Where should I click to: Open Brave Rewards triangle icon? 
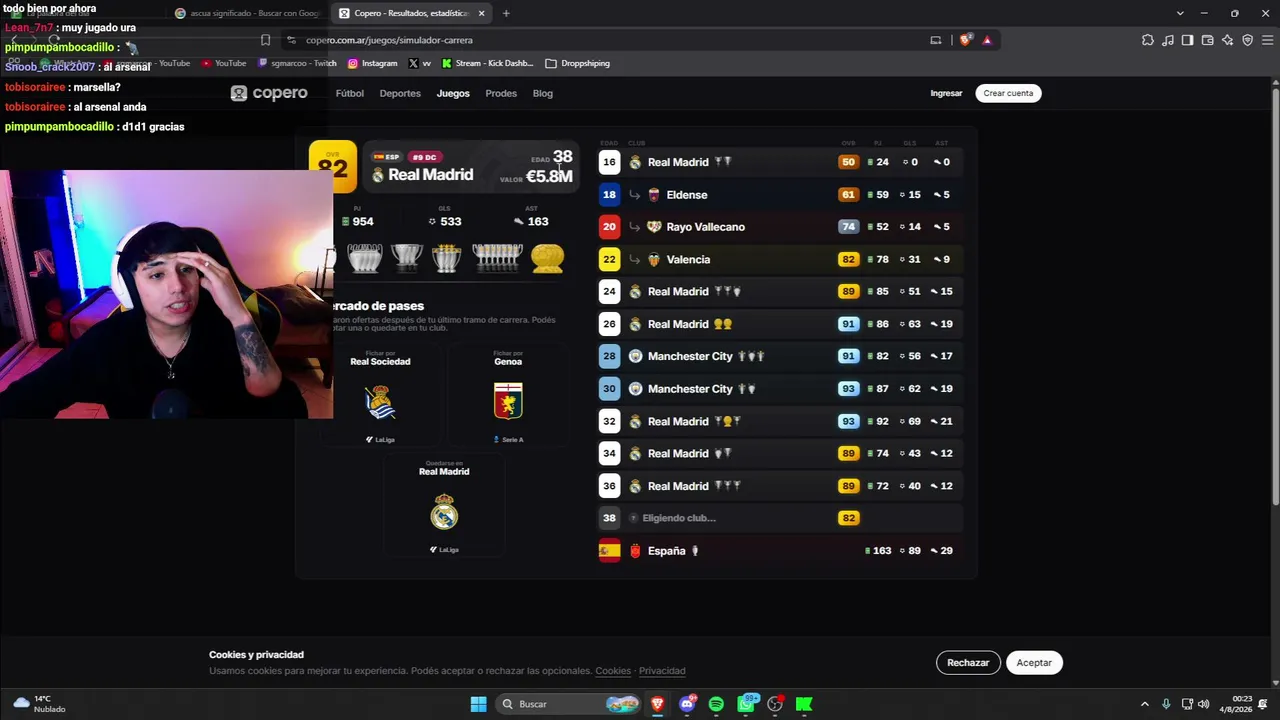tap(987, 40)
